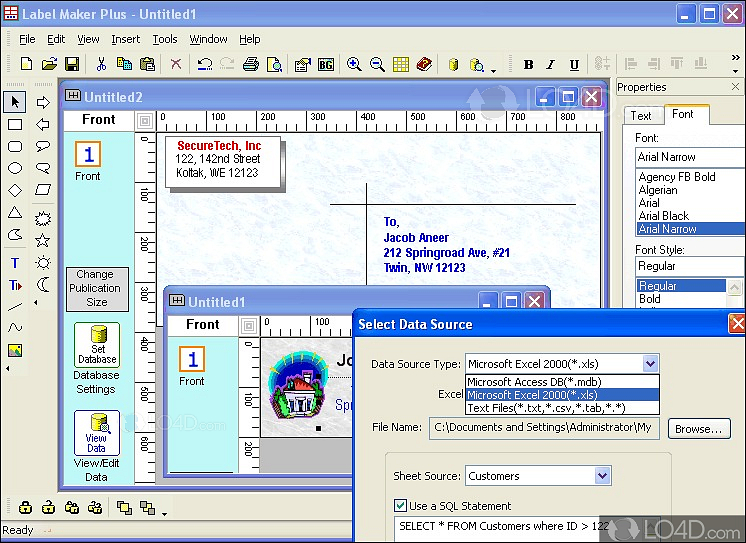
Task: Switch to the Text tab in Properties
Action: pyautogui.click(x=641, y=115)
